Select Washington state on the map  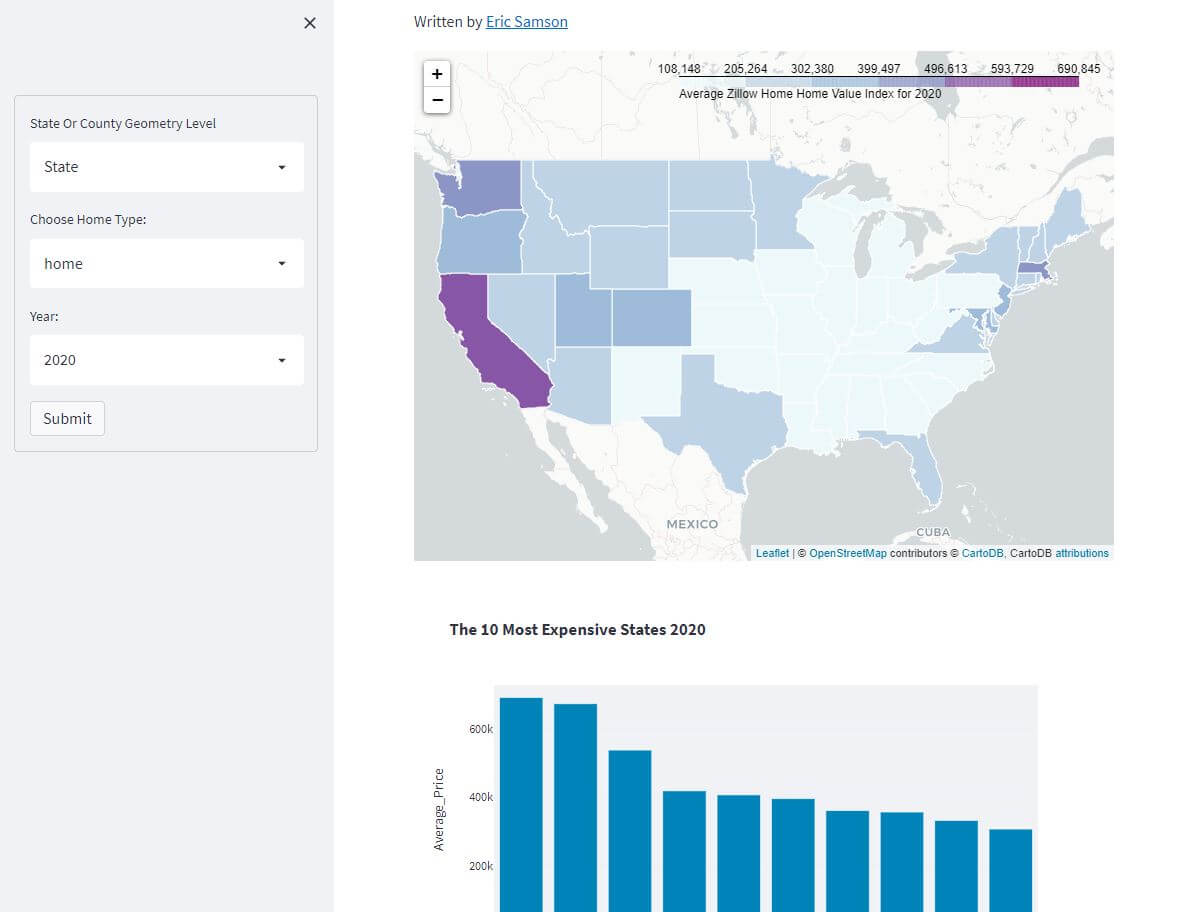coord(485,185)
